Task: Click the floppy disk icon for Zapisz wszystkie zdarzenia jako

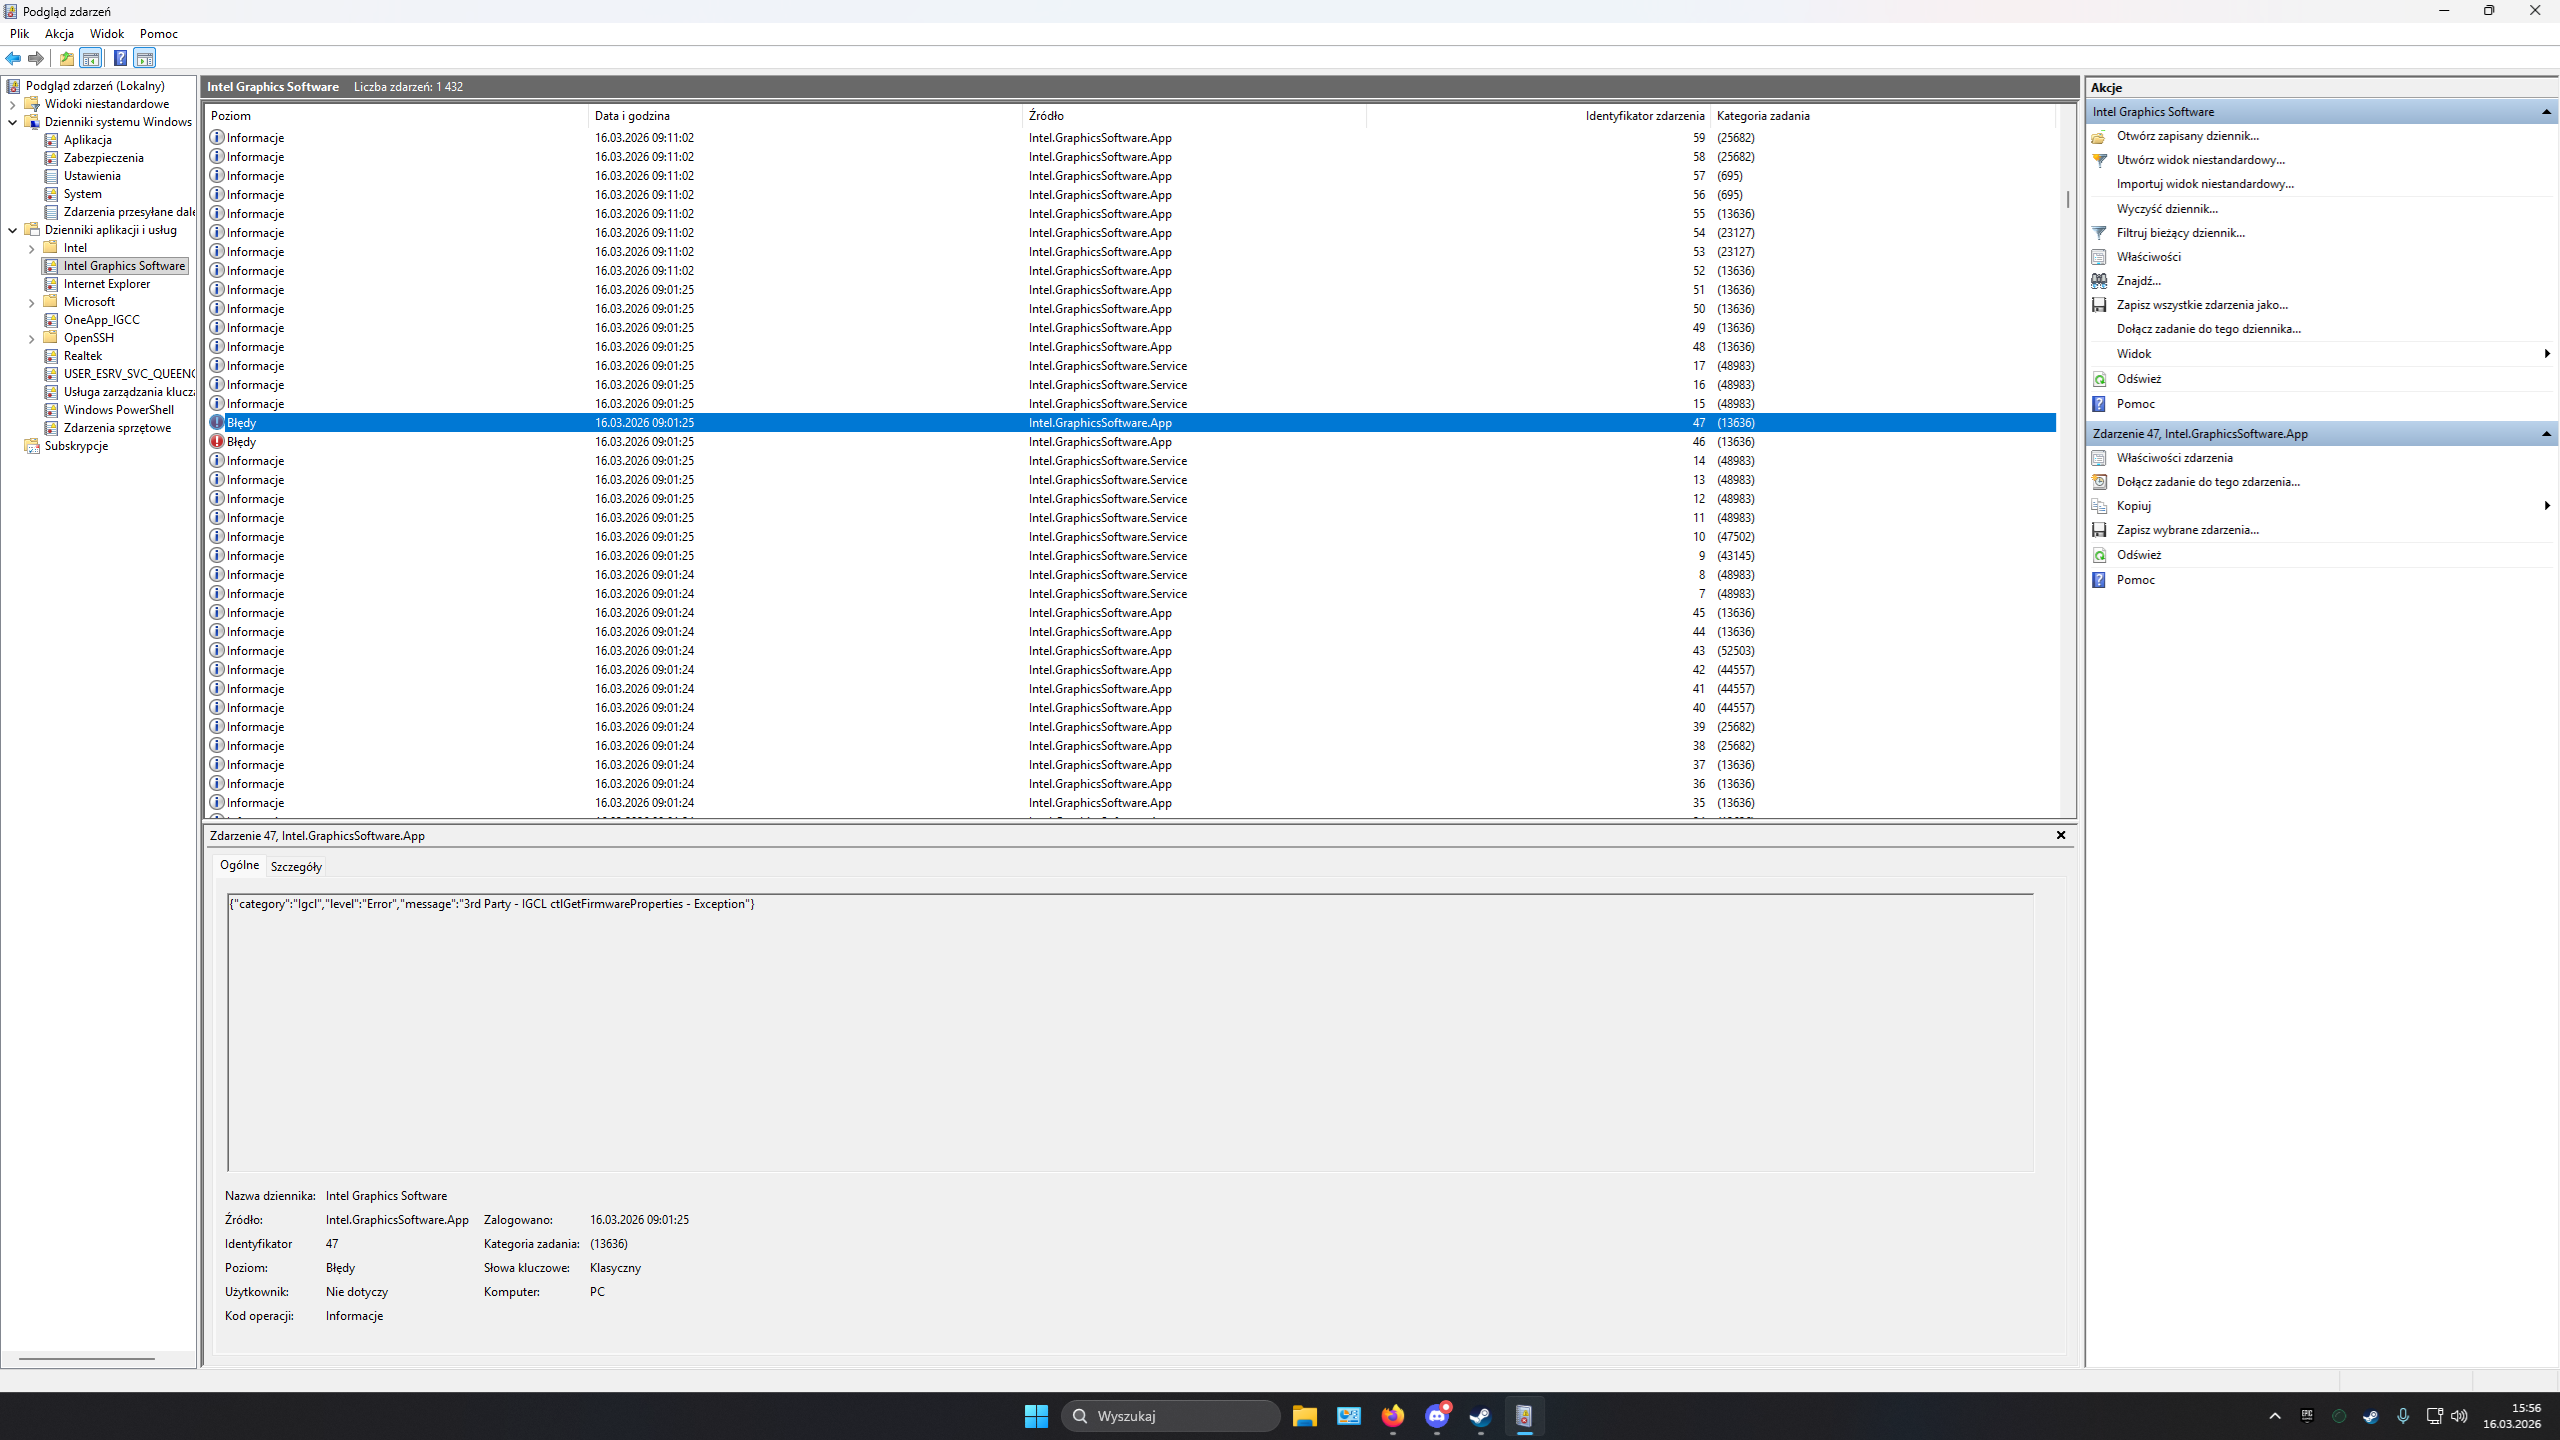Action: point(2099,305)
